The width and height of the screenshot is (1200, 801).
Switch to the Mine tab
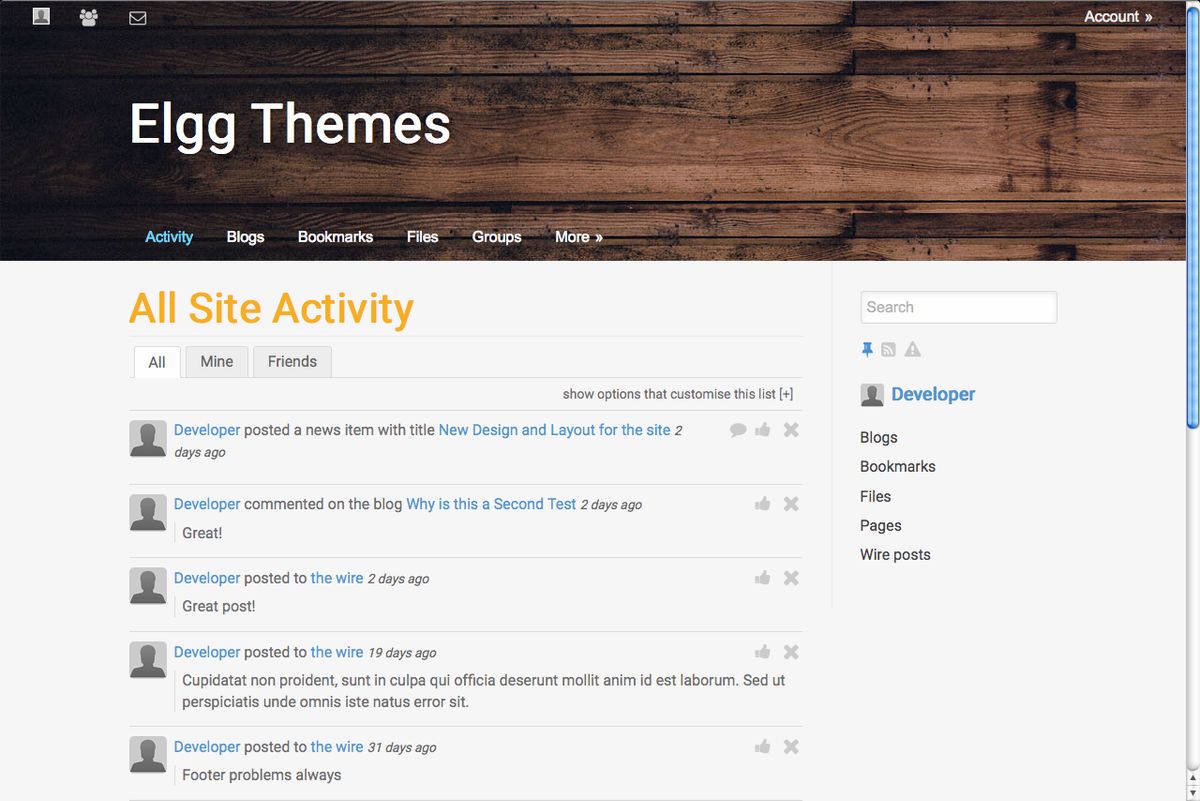point(216,362)
